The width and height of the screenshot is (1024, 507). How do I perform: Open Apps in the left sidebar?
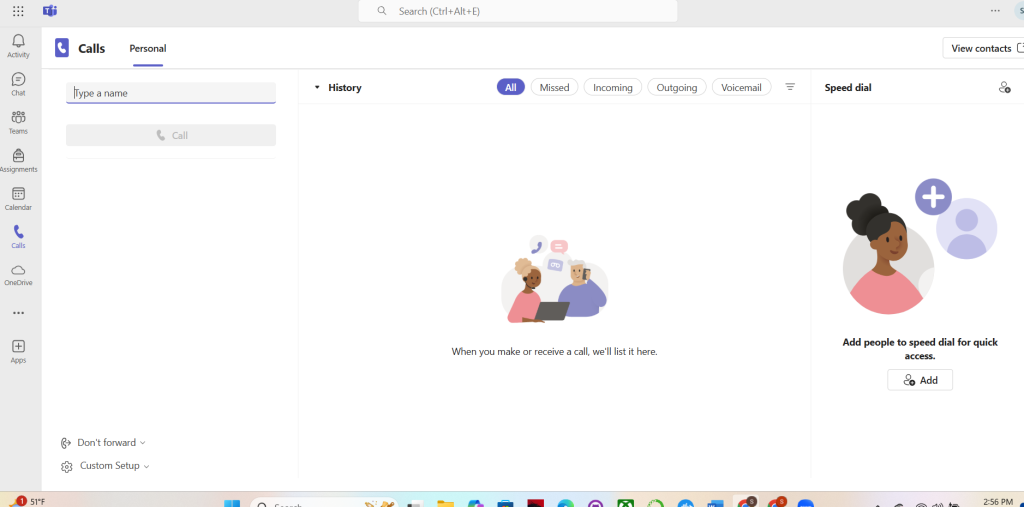(18, 350)
